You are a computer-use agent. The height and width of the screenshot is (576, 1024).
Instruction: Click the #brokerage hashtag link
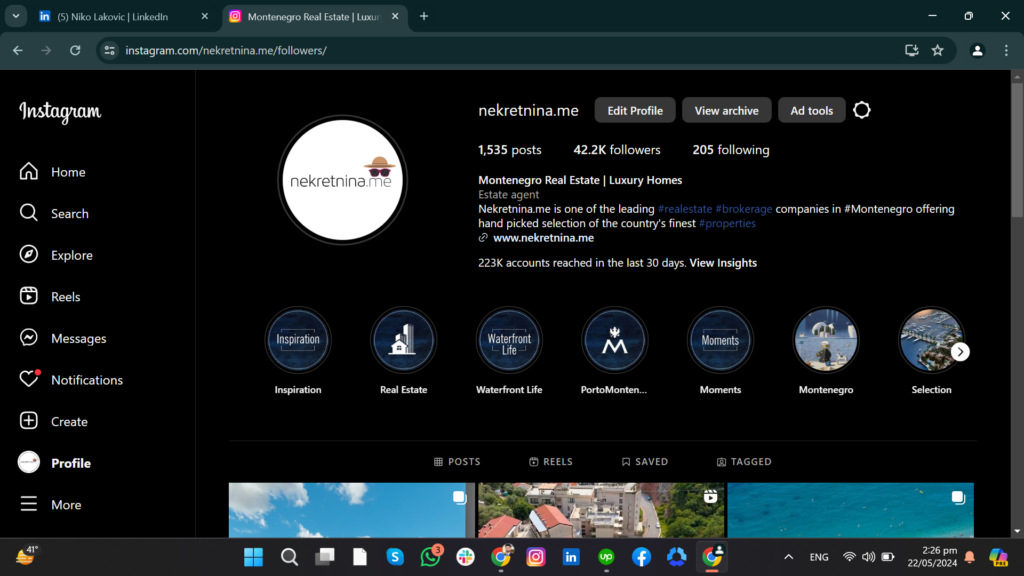pyautogui.click(x=743, y=209)
